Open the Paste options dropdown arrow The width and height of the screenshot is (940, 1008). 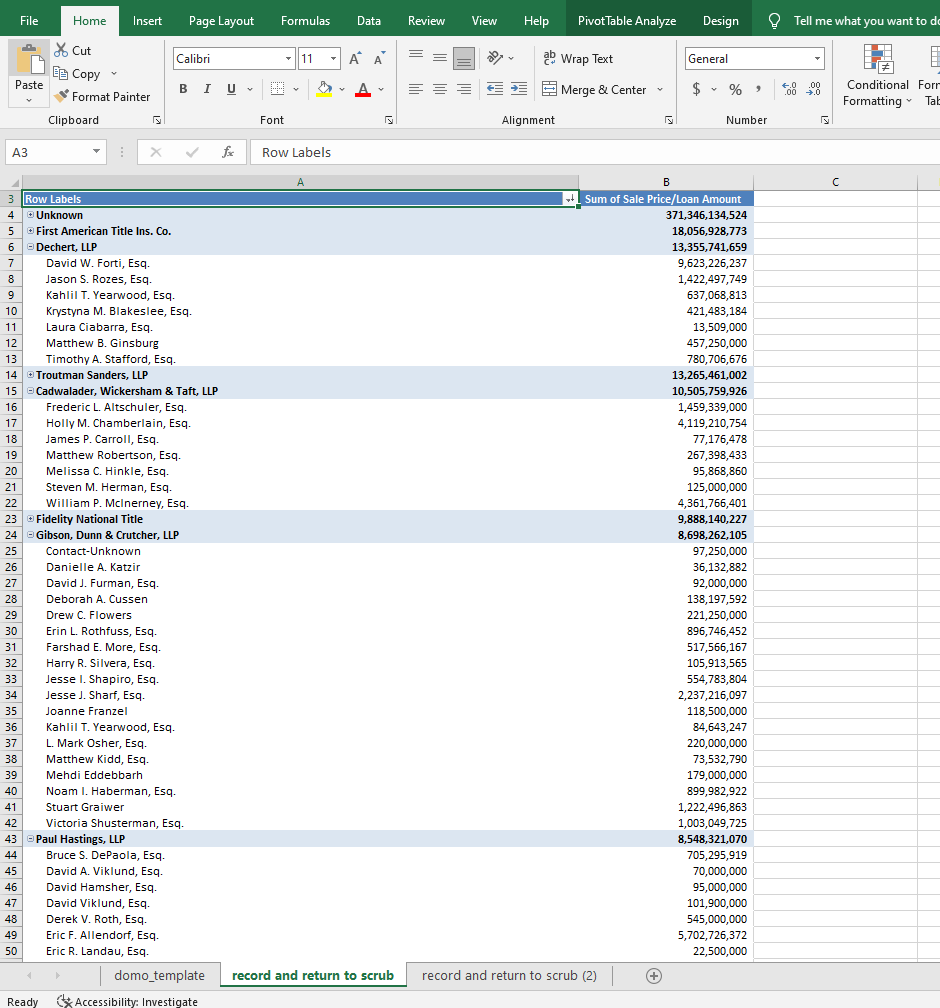pyautogui.click(x=29, y=100)
